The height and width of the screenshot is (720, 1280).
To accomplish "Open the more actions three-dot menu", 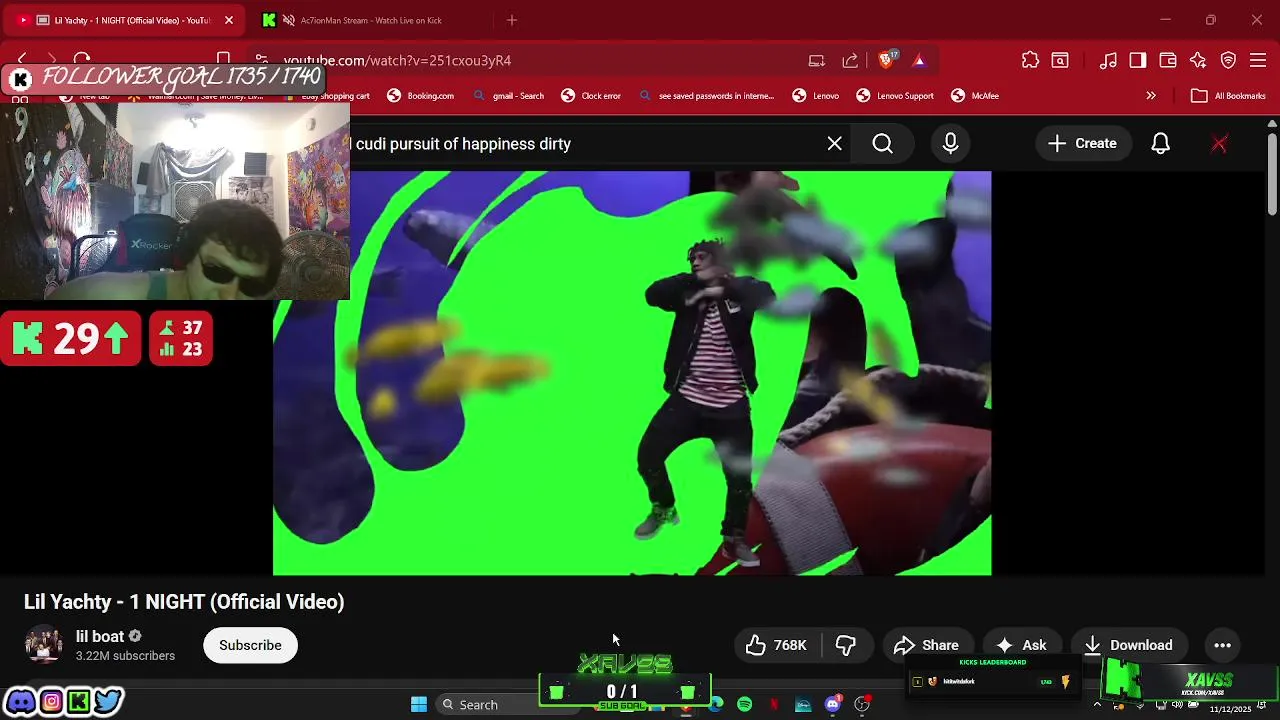I will point(1222,645).
